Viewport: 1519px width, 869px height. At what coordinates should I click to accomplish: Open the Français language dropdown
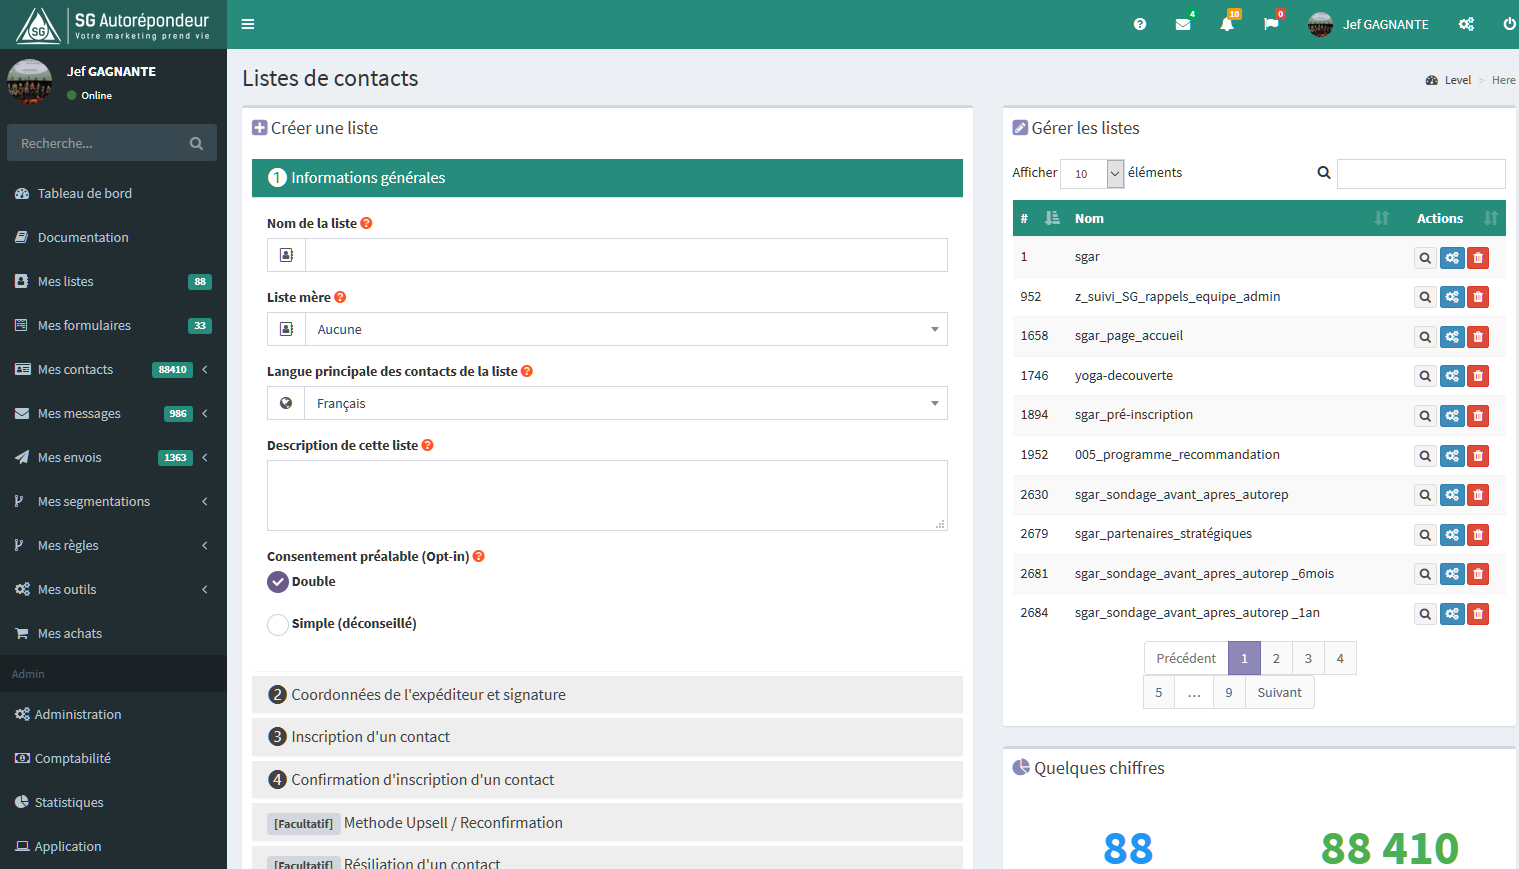click(626, 403)
